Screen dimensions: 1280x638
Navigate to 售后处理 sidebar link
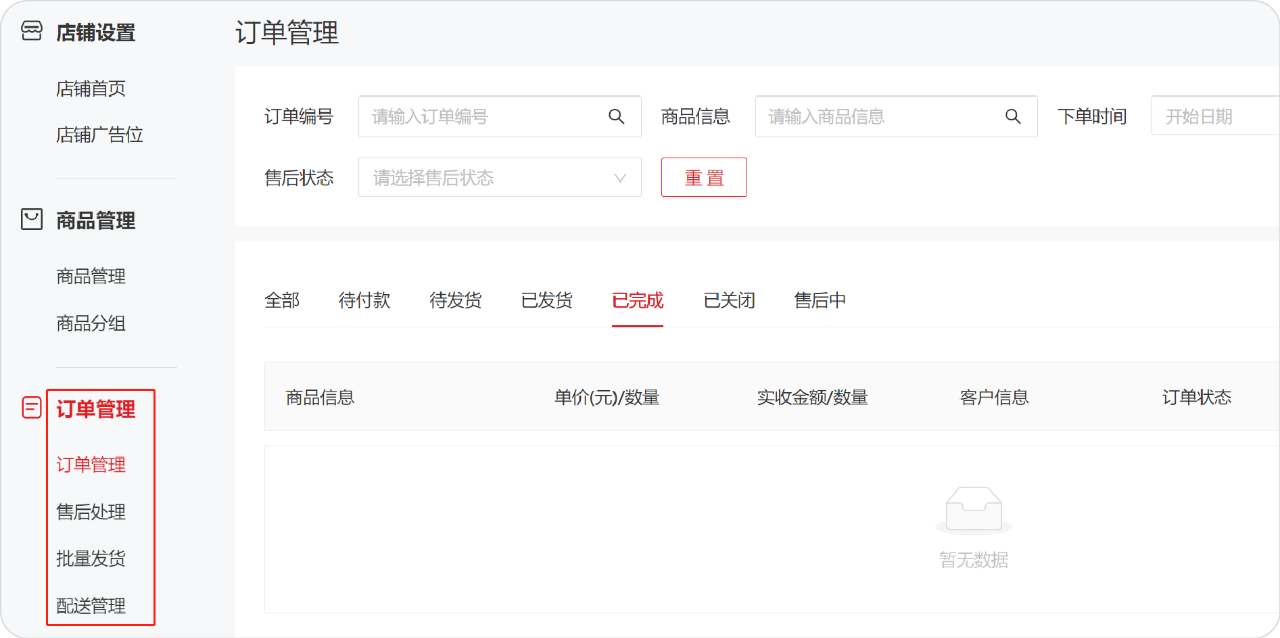pyautogui.click(x=91, y=512)
